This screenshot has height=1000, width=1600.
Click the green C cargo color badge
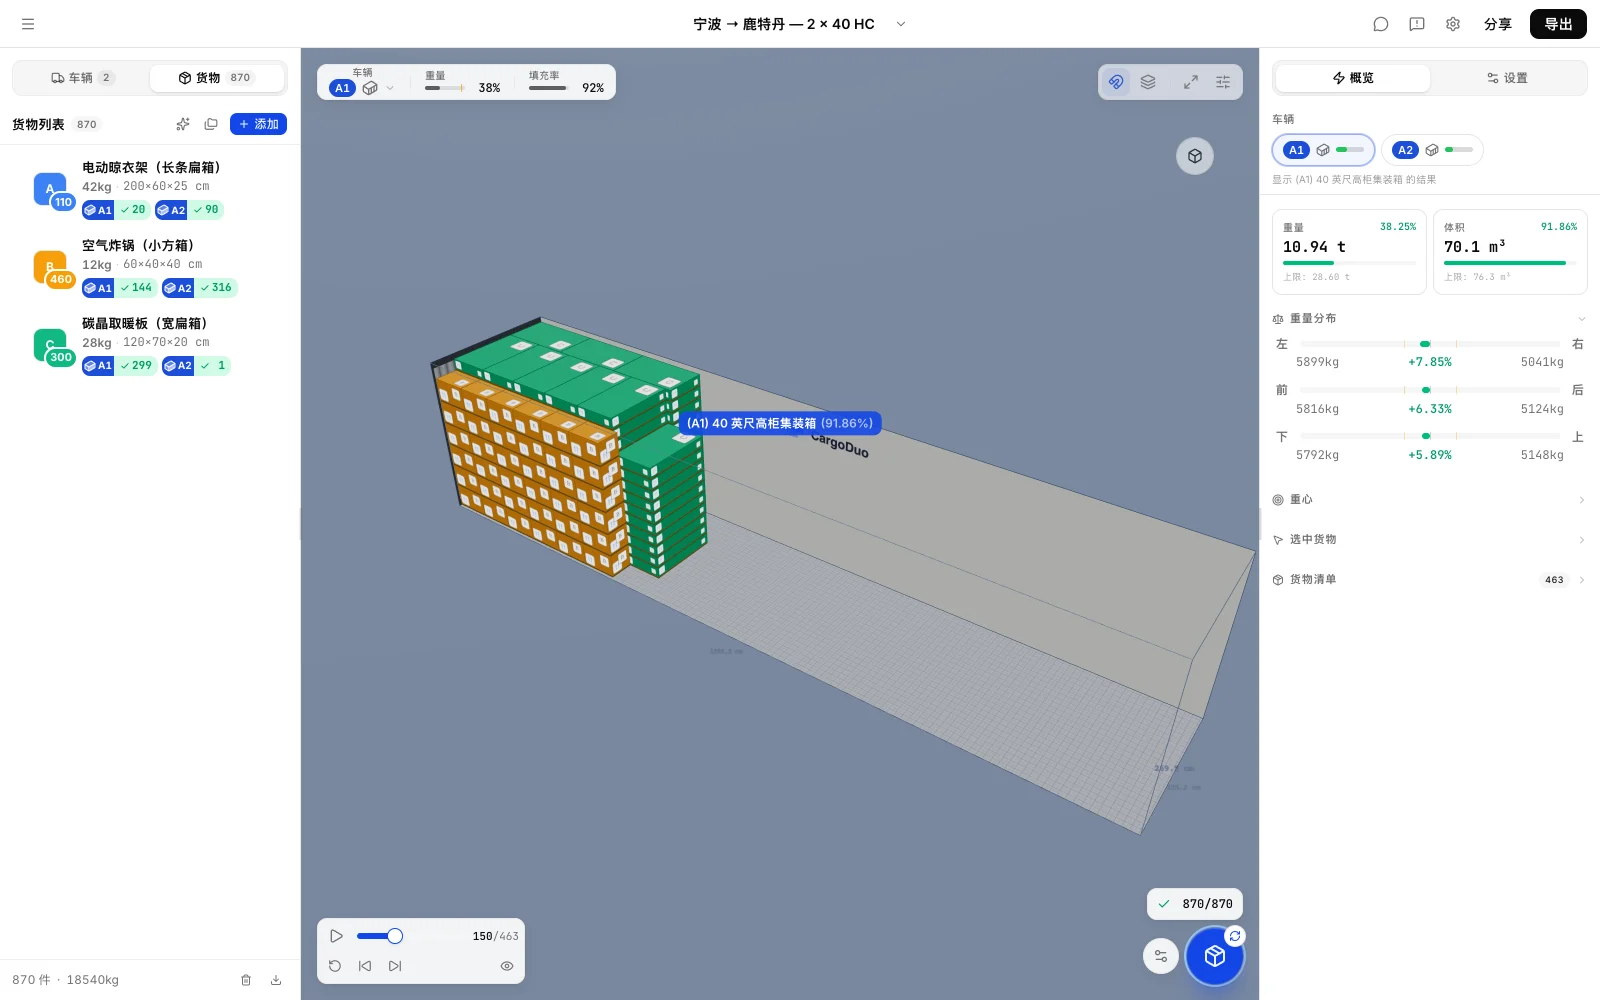pyautogui.click(x=50, y=345)
